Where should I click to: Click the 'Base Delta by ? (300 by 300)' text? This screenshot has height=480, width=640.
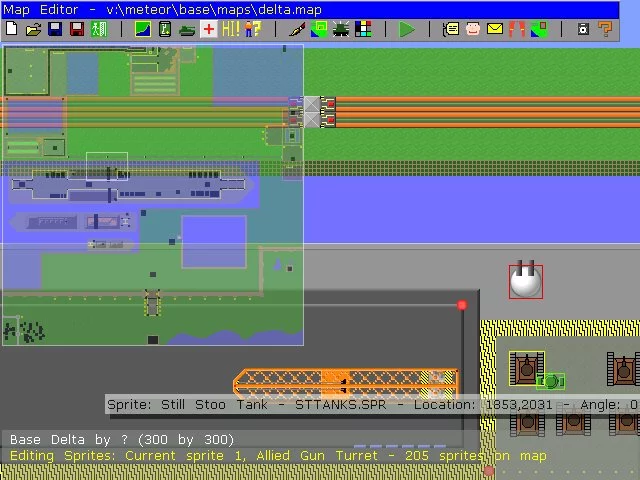coord(122,440)
